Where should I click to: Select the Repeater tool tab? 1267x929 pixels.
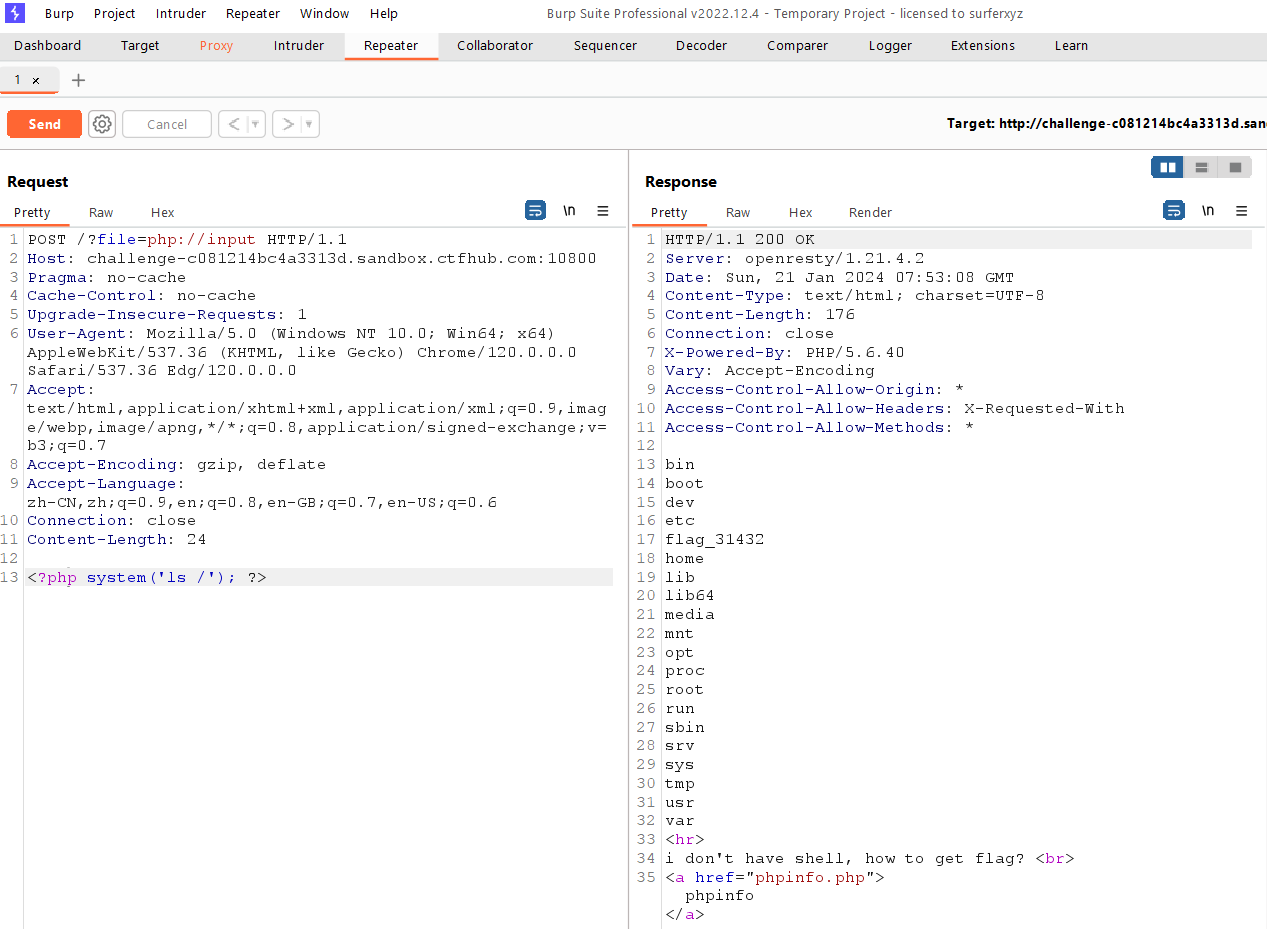point(391,46)
